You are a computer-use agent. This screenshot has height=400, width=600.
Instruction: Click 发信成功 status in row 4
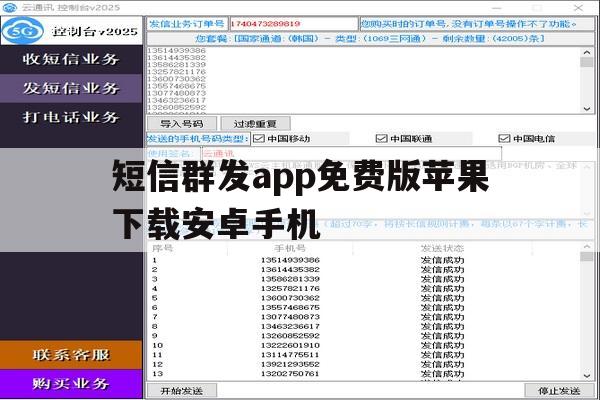[442, 289]
